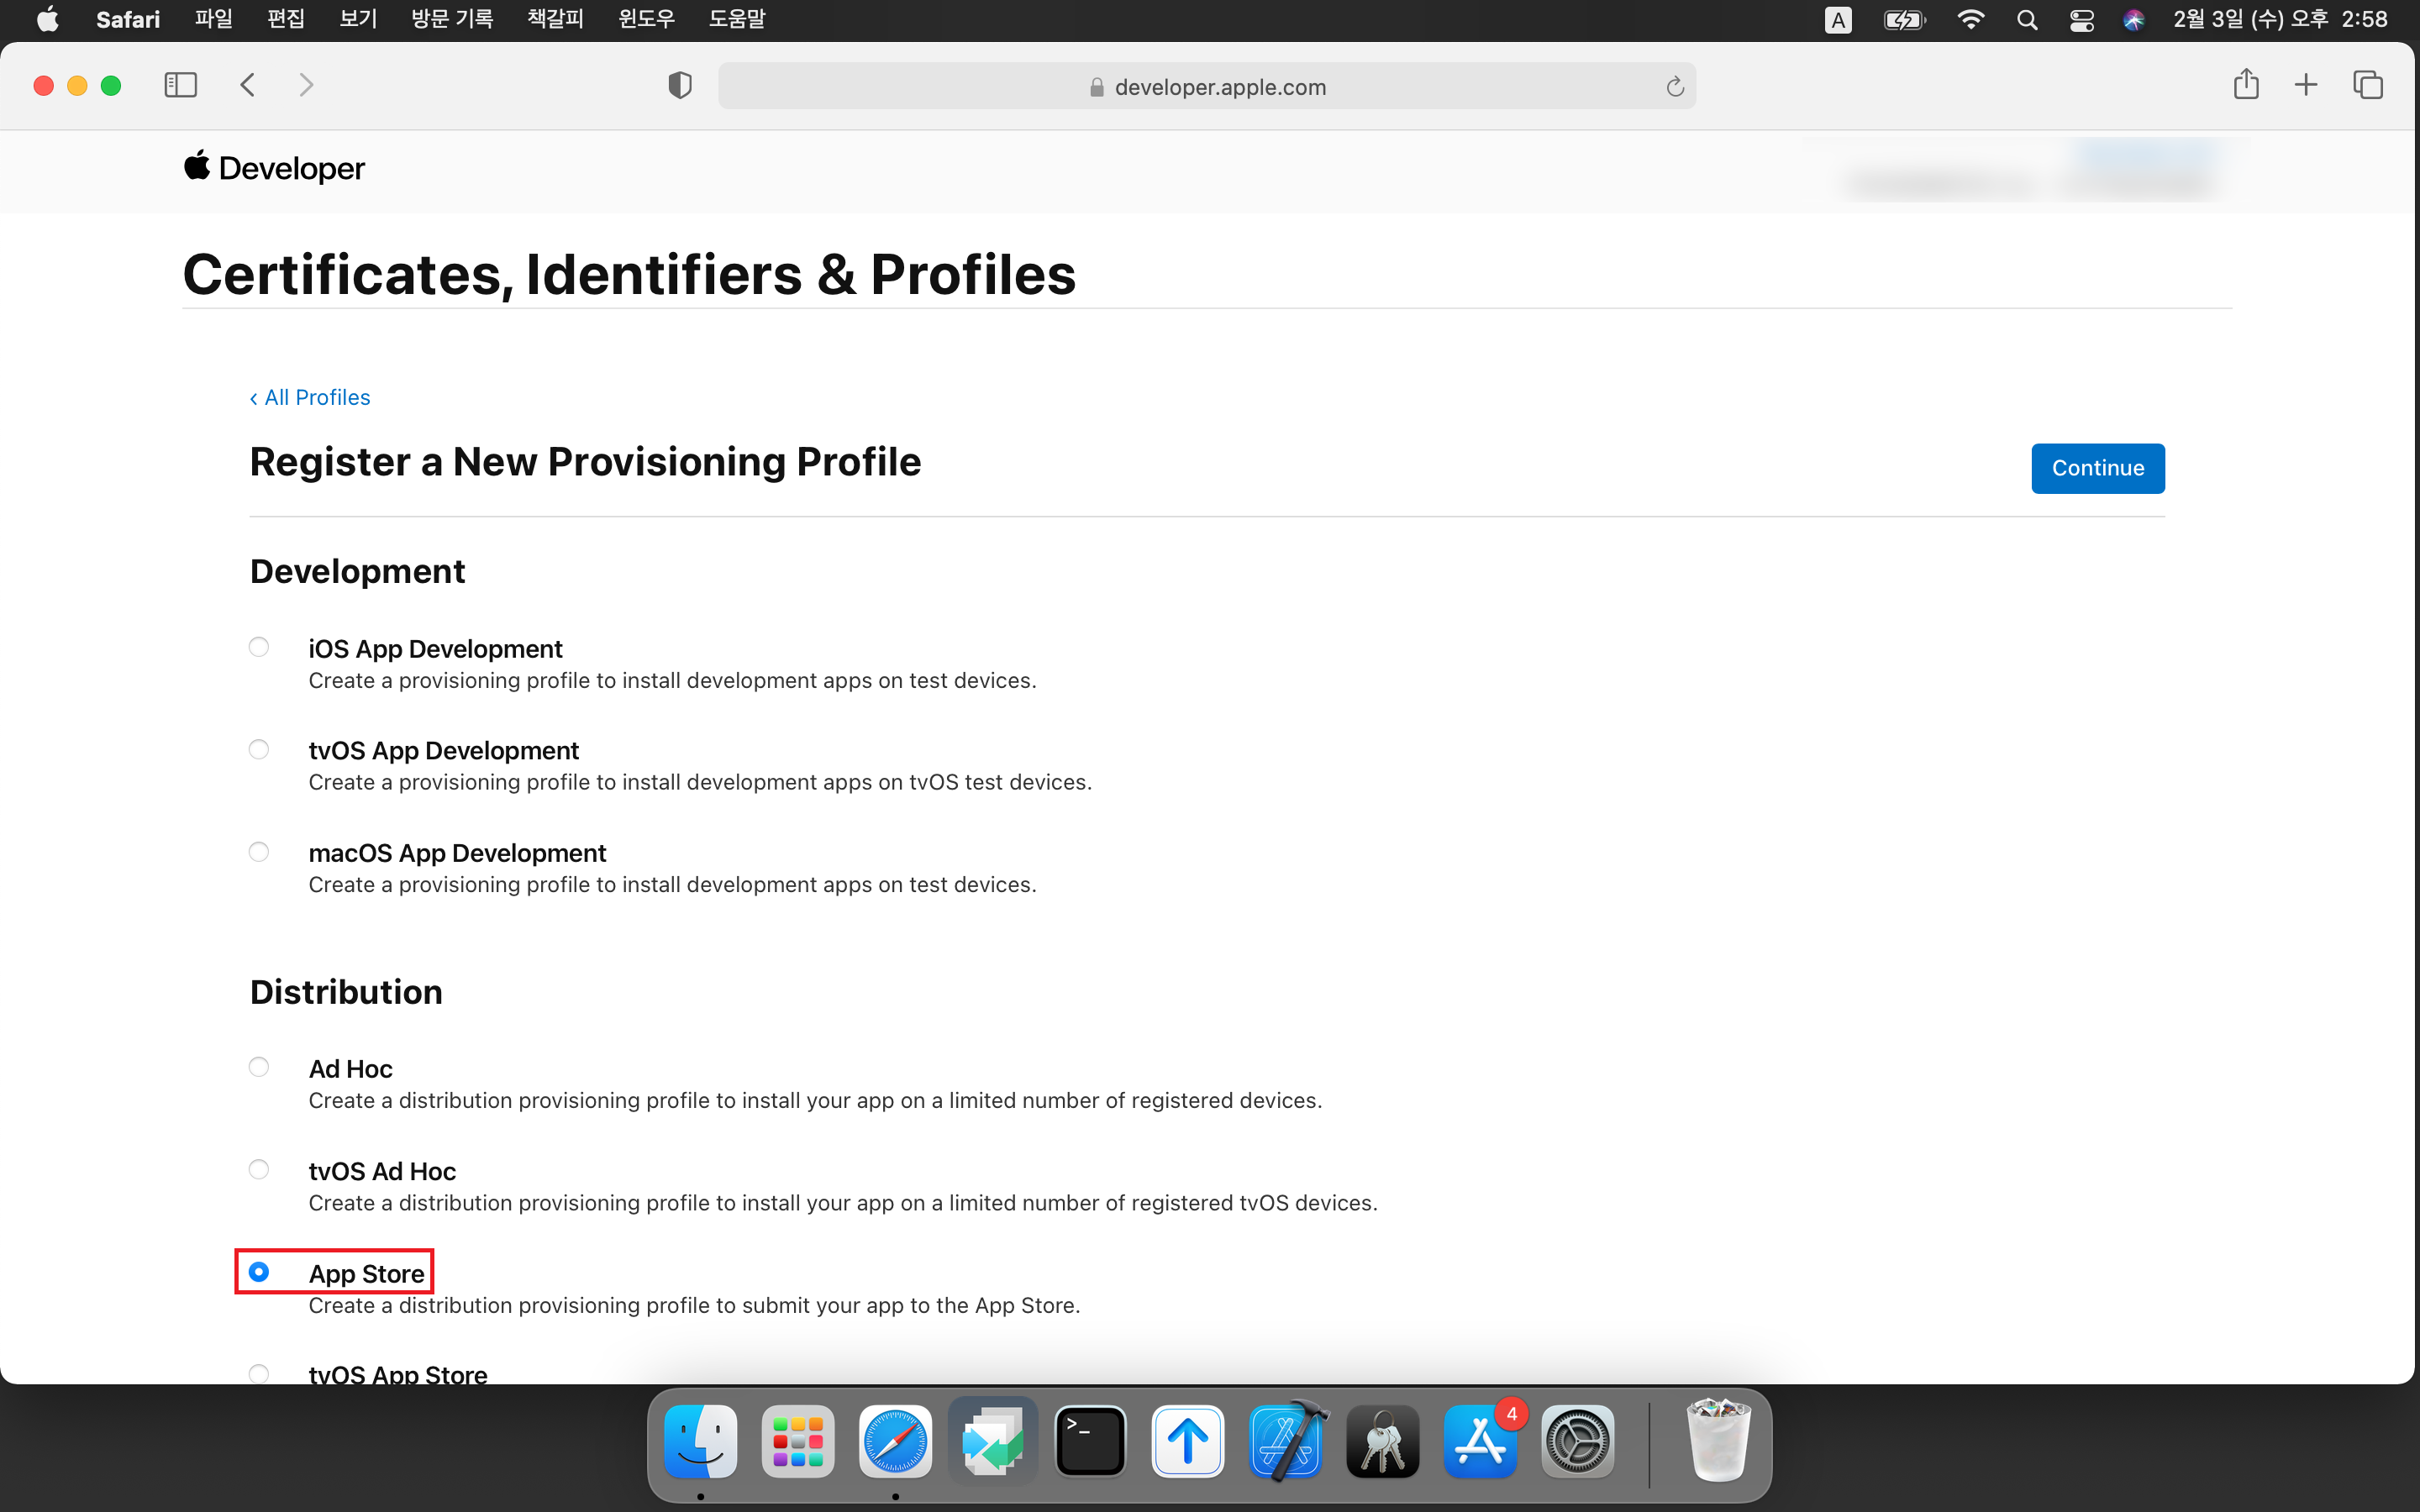This screenshot has height=1512, width=2420.
Task: Open Control Center in the menu bar
Action: (2082, 20)
